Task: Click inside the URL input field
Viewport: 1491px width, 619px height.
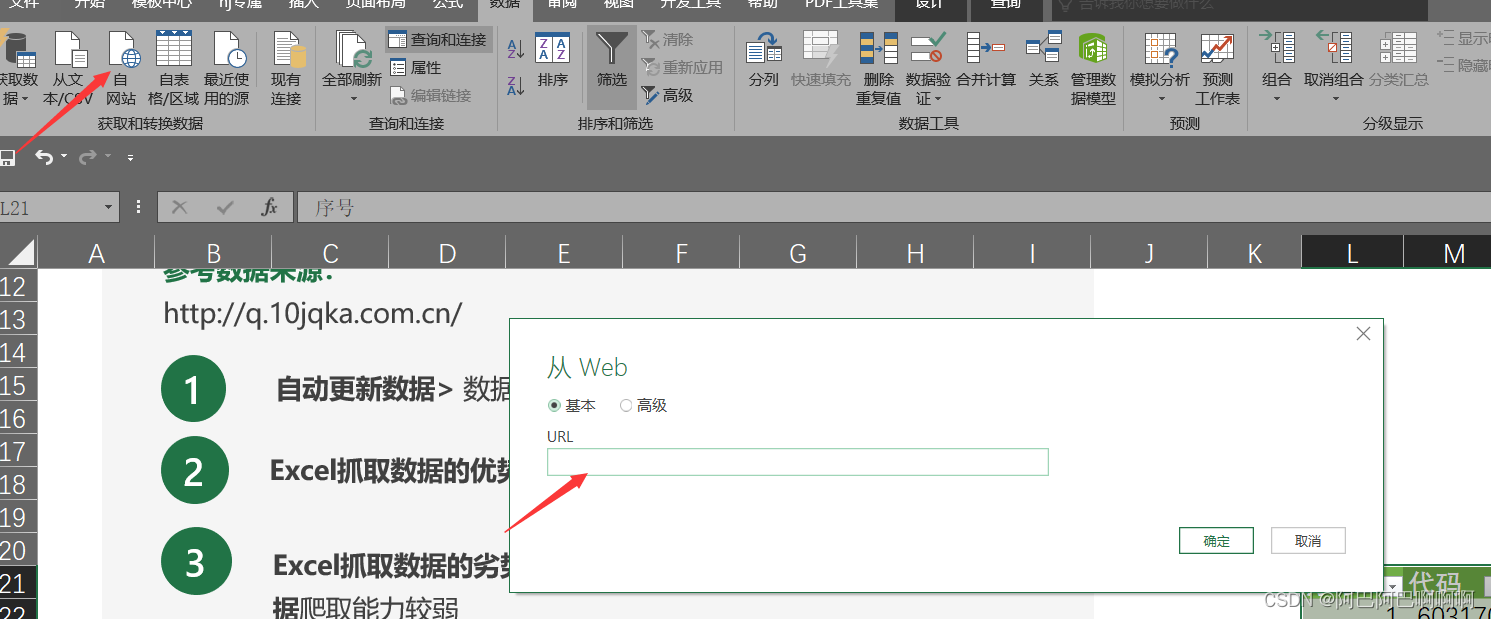Action: click(x=797, y=461)
